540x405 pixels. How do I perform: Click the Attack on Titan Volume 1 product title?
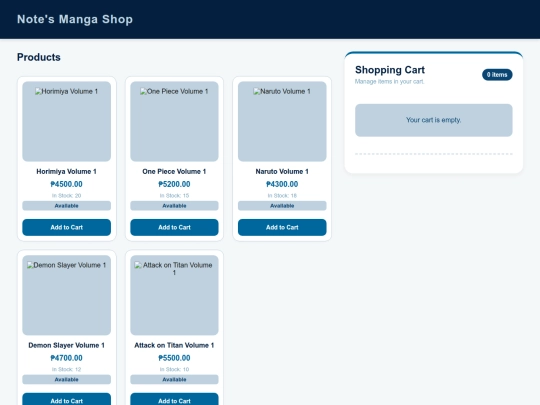174,345
